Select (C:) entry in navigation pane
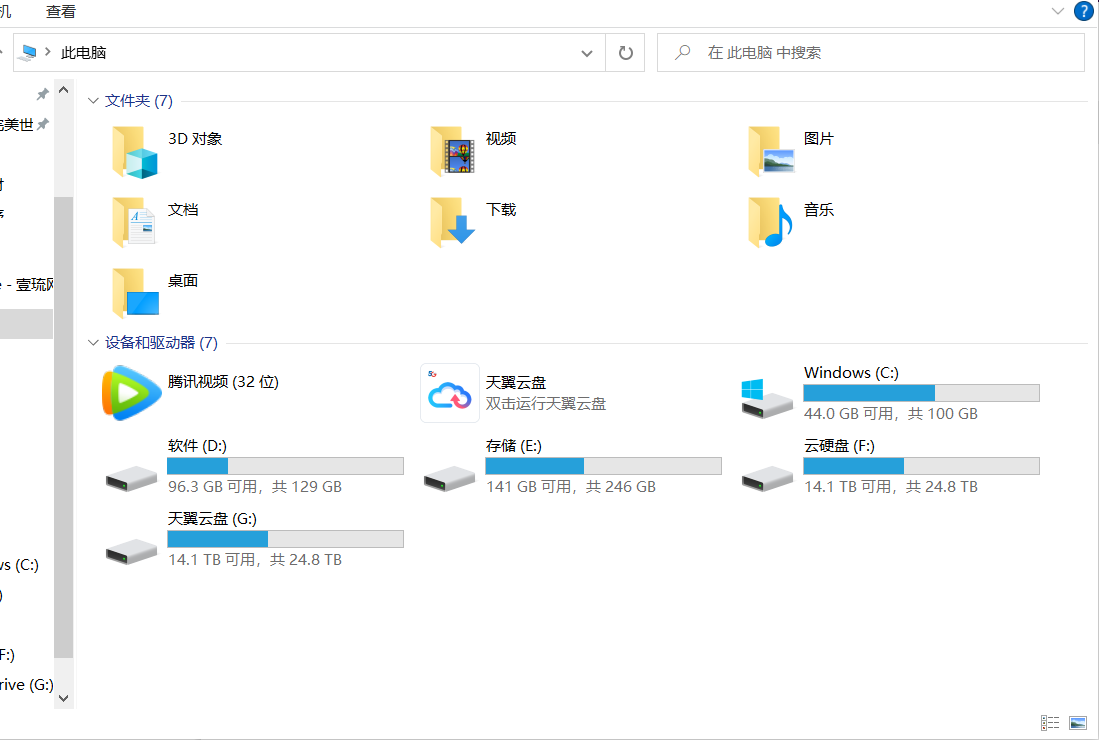This screenshot has width=1099, height=740. 20,565
